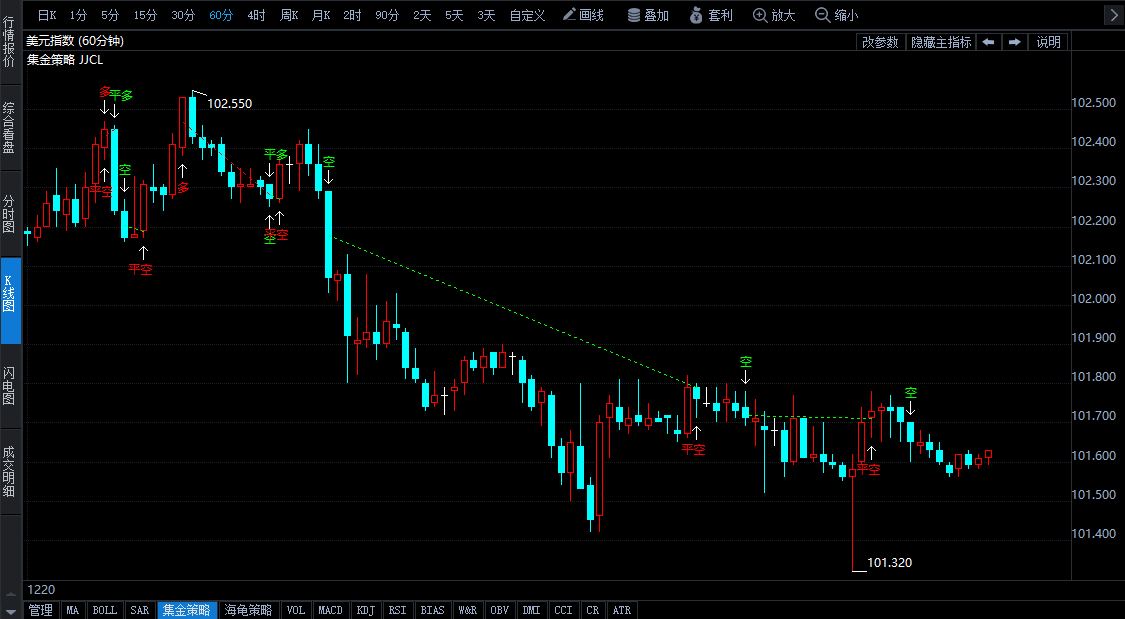Expand toolbar with right chevron arrow
The height and width of the screenshot is (619, 1125).
[1114, 15]
